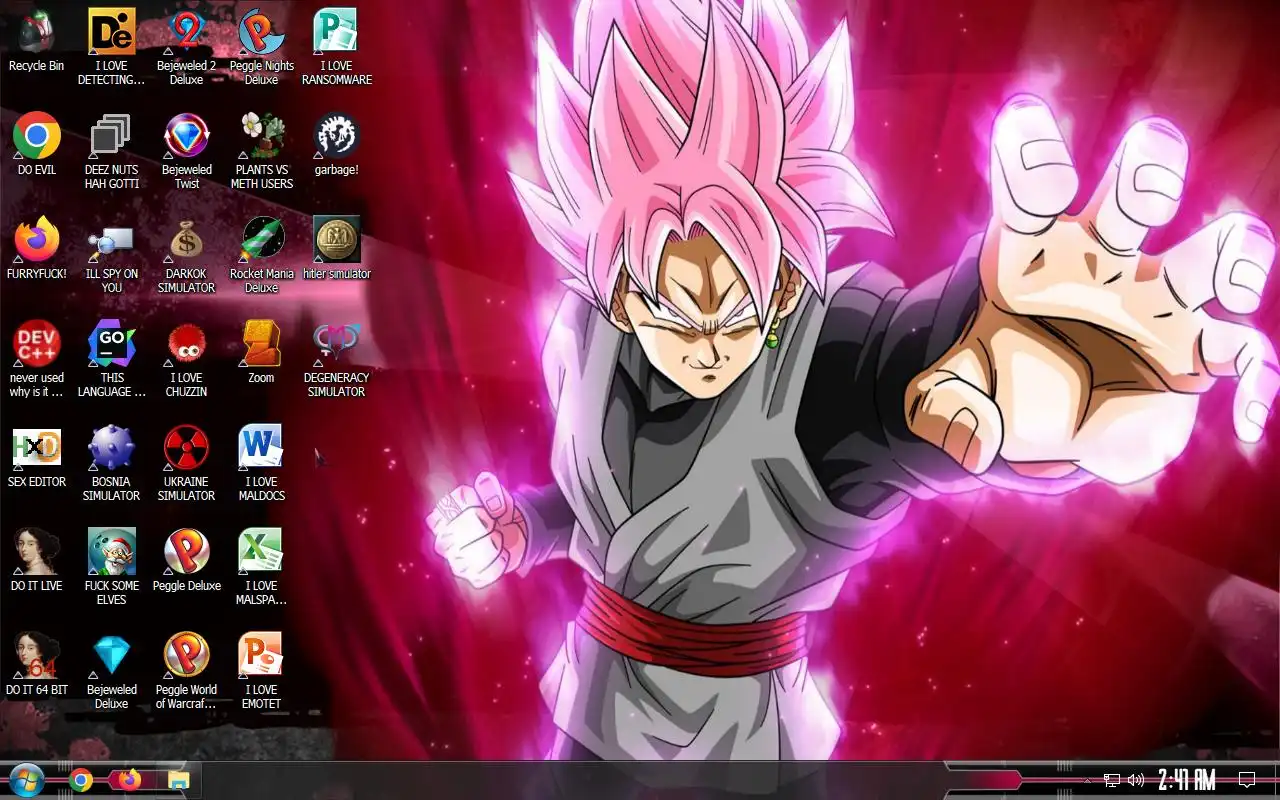Viewport: 1280px width, 800px height.
Task: Select the Rocket Mania Deluxe shortcut
Action: click(261, 255)
